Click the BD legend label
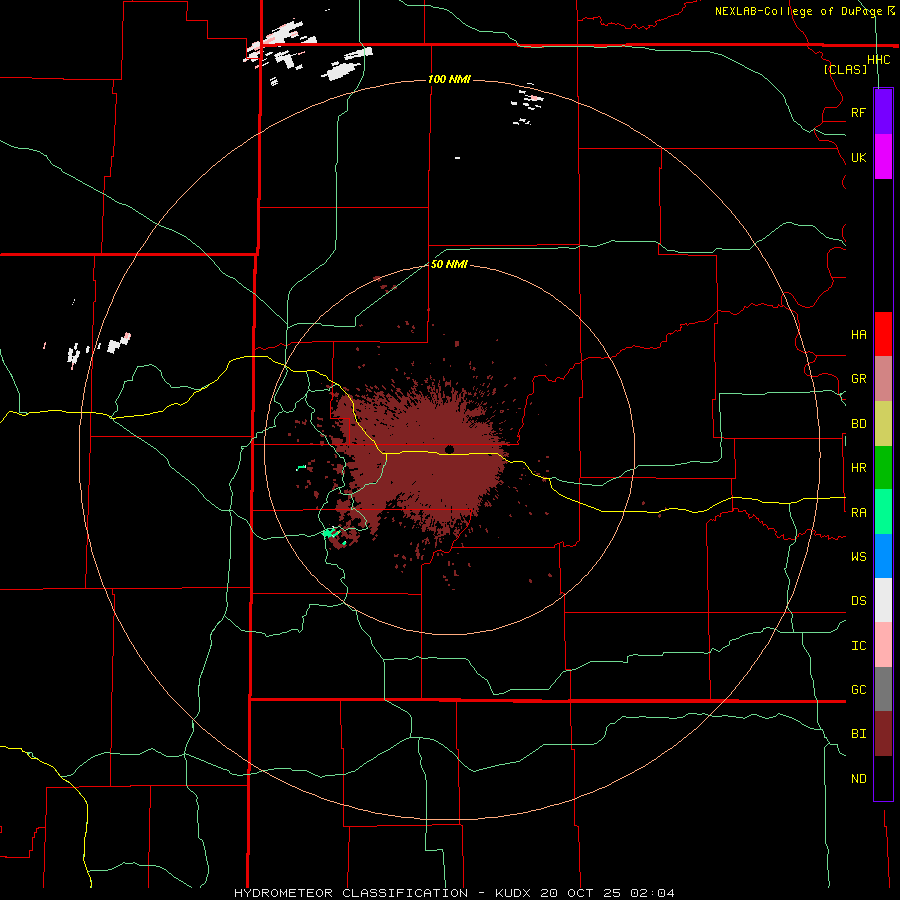 pyautogui.click(x=859, y=423)
